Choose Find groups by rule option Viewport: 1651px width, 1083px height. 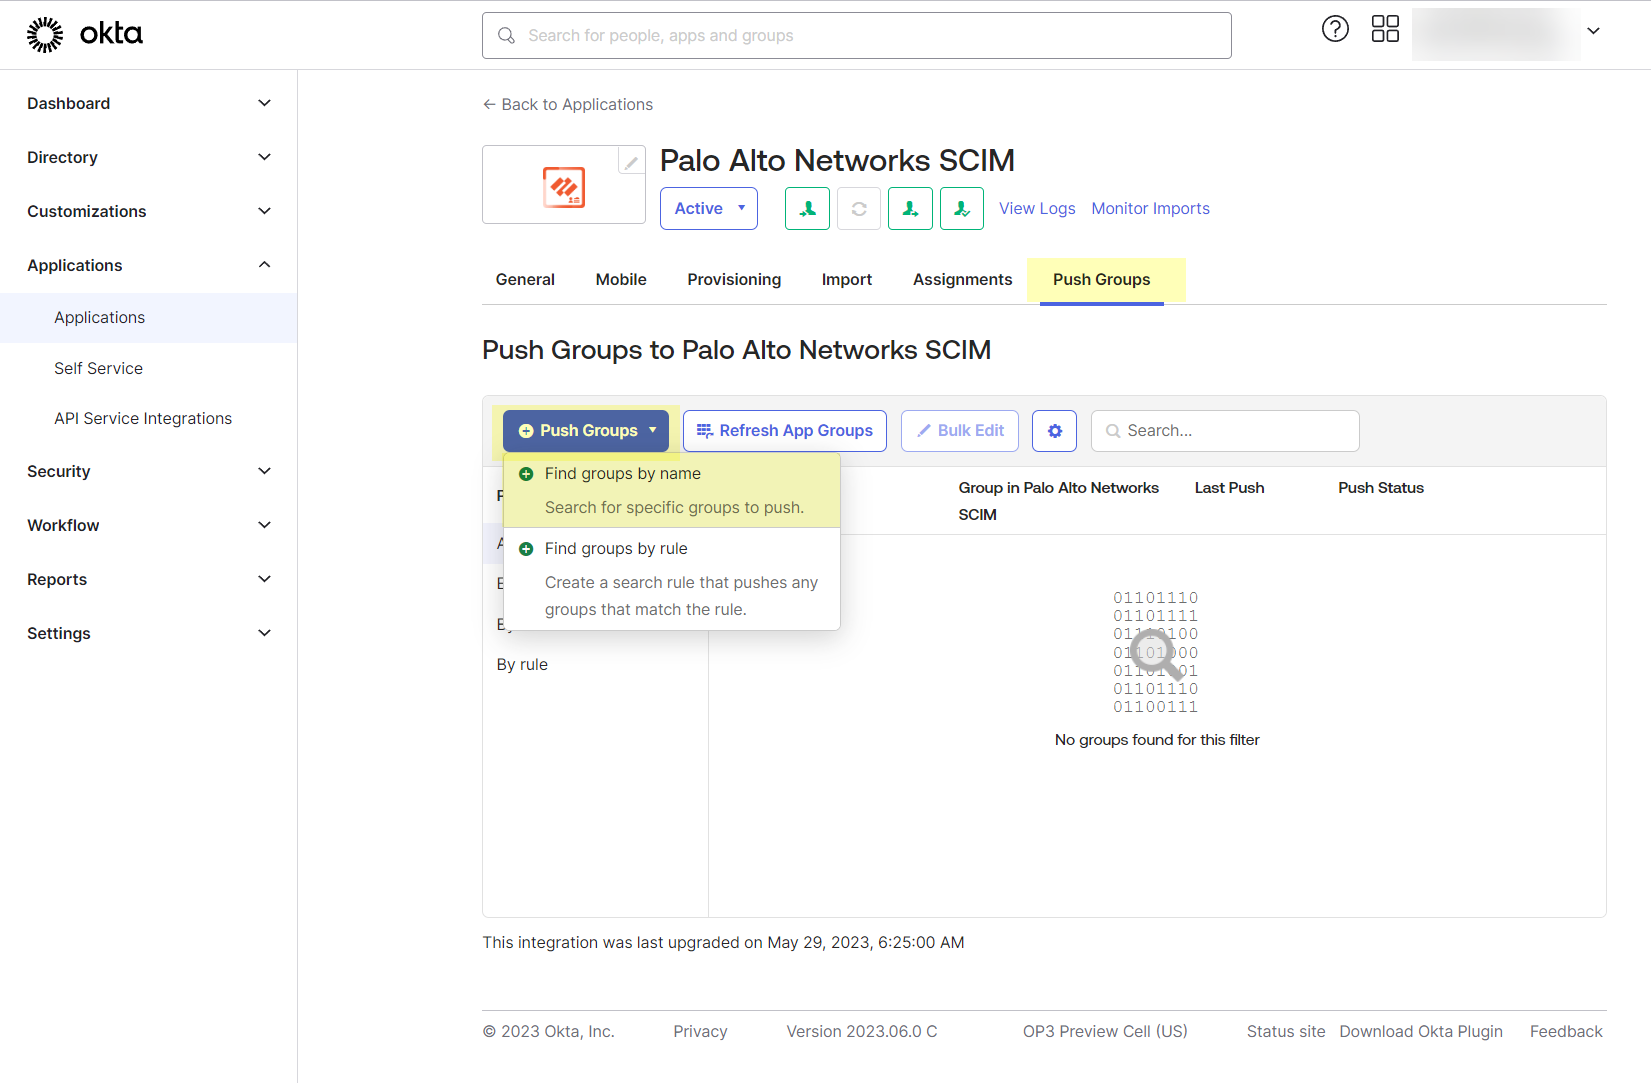[x=616, y=549]
